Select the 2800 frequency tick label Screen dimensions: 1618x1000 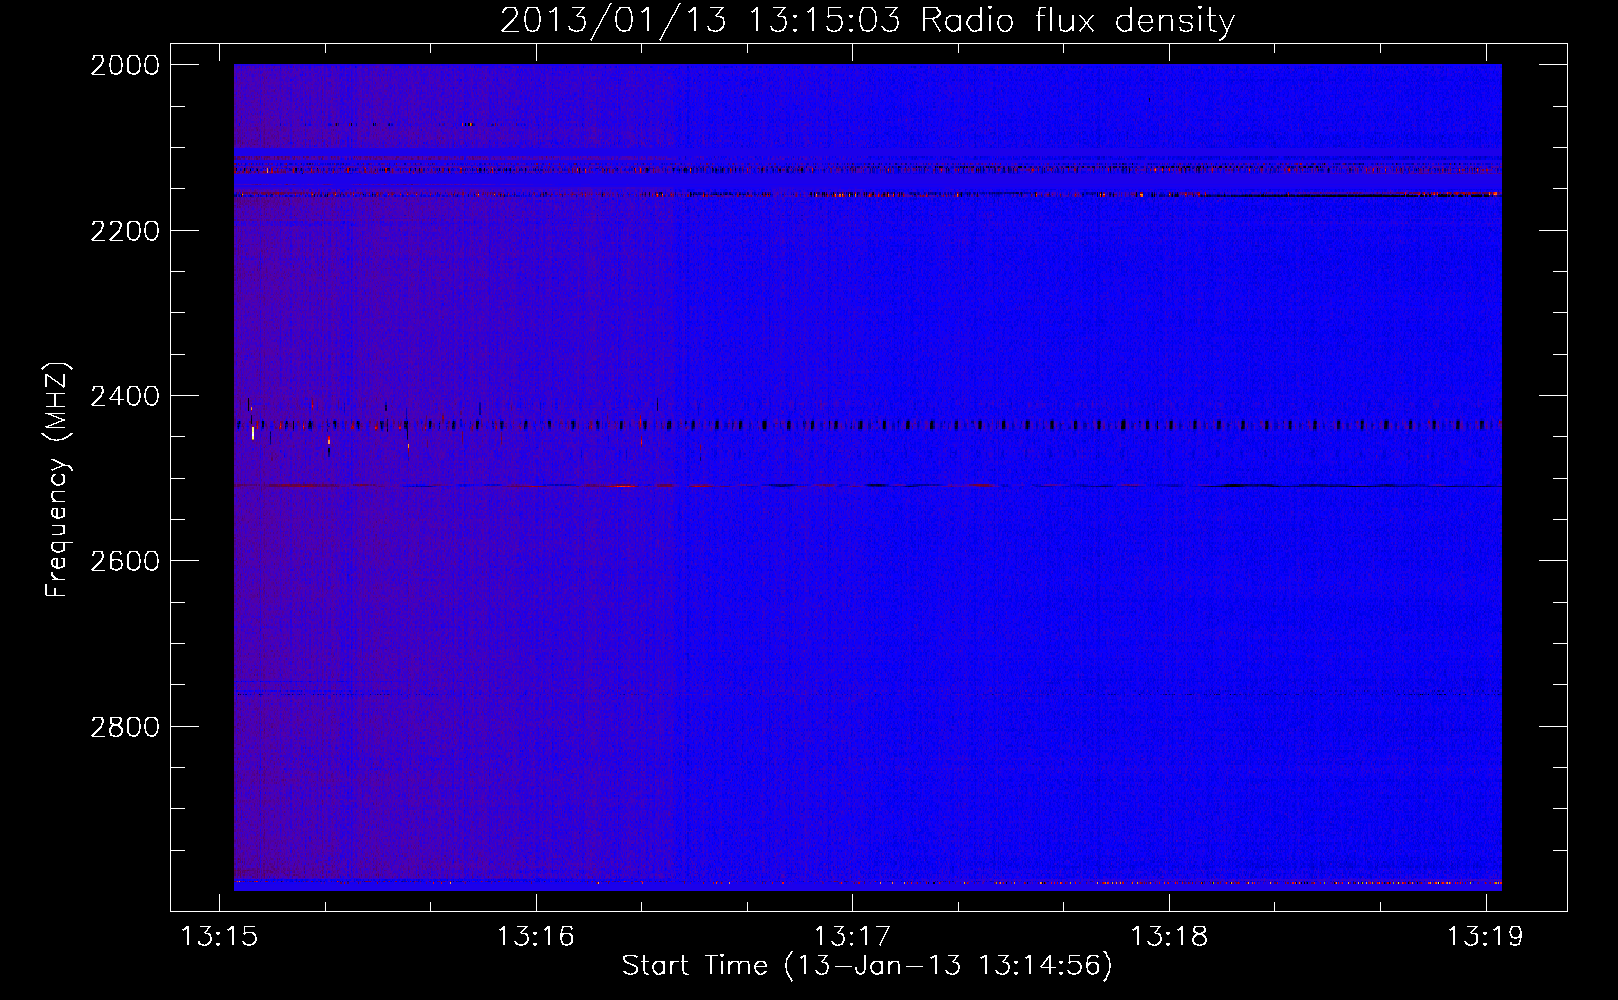125,726
